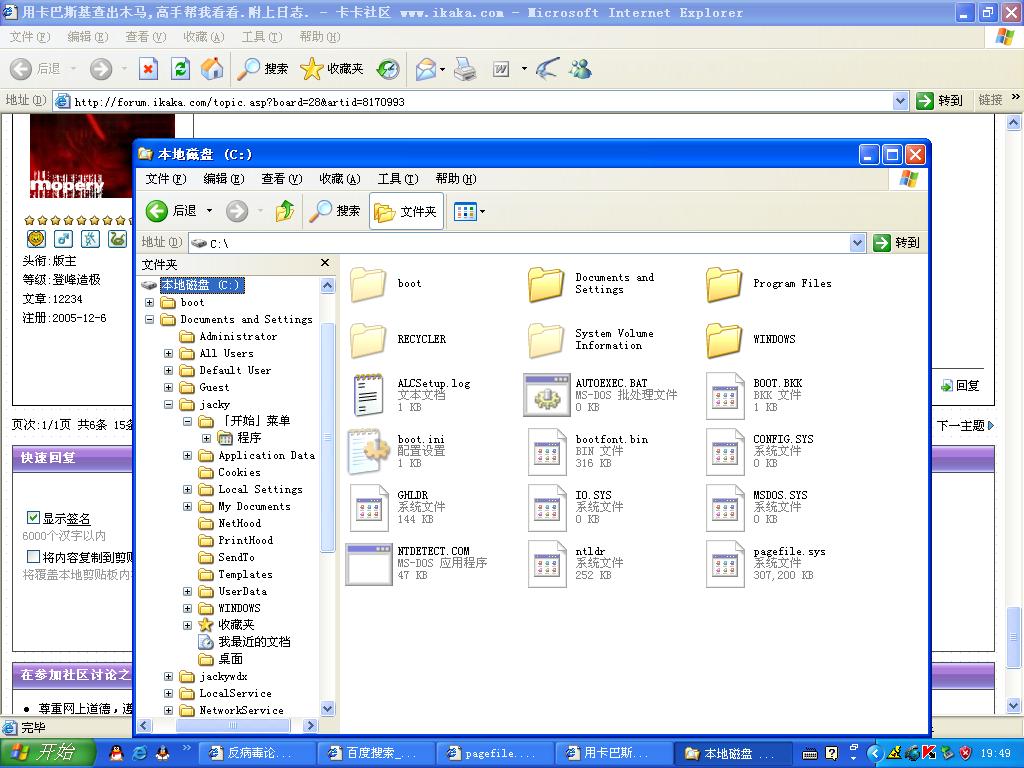Click the IE Print icon
Image resolution: width=1024 pixels, height=768 pixels.
pyautogui.click(x=465, y=69)
